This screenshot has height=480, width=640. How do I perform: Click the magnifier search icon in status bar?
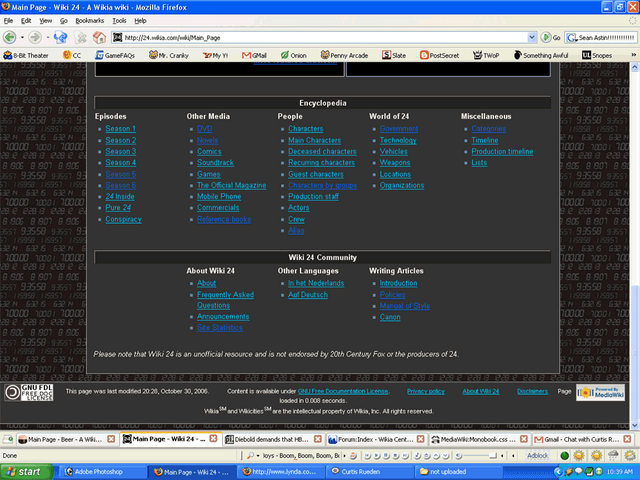pos(250,456)
